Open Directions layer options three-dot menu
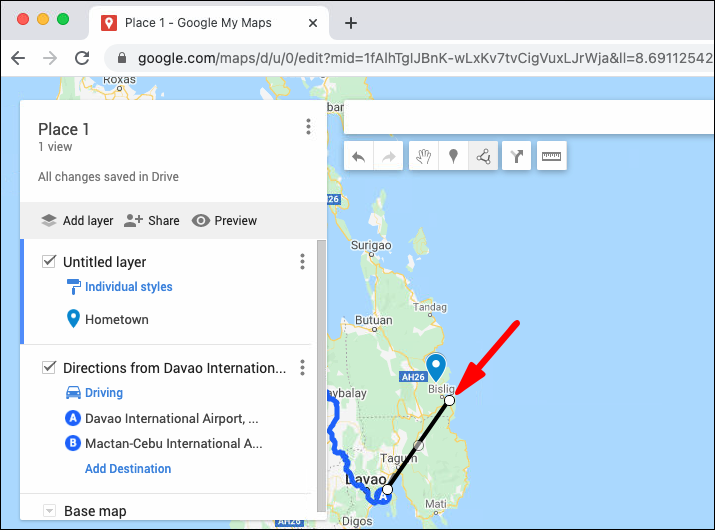715x530 pixels. [x=302, y=368]
